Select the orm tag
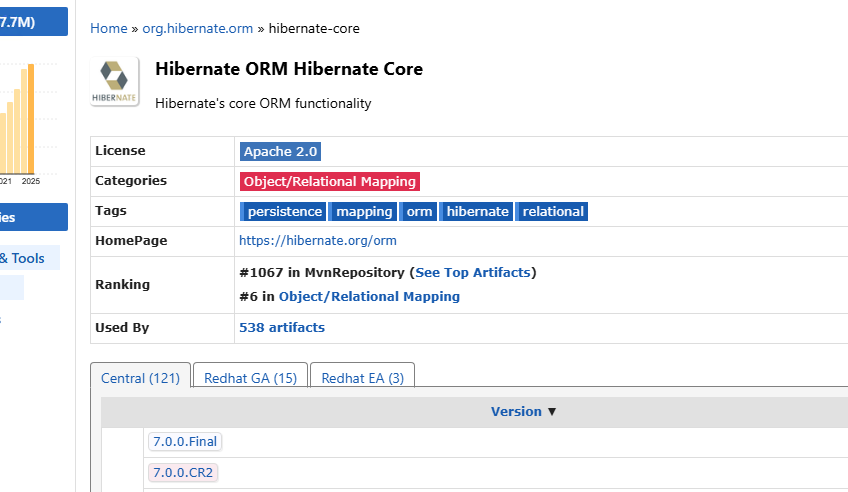Image resolution: width=848 pixels, height=492 pixels. [x=418, y=211]
